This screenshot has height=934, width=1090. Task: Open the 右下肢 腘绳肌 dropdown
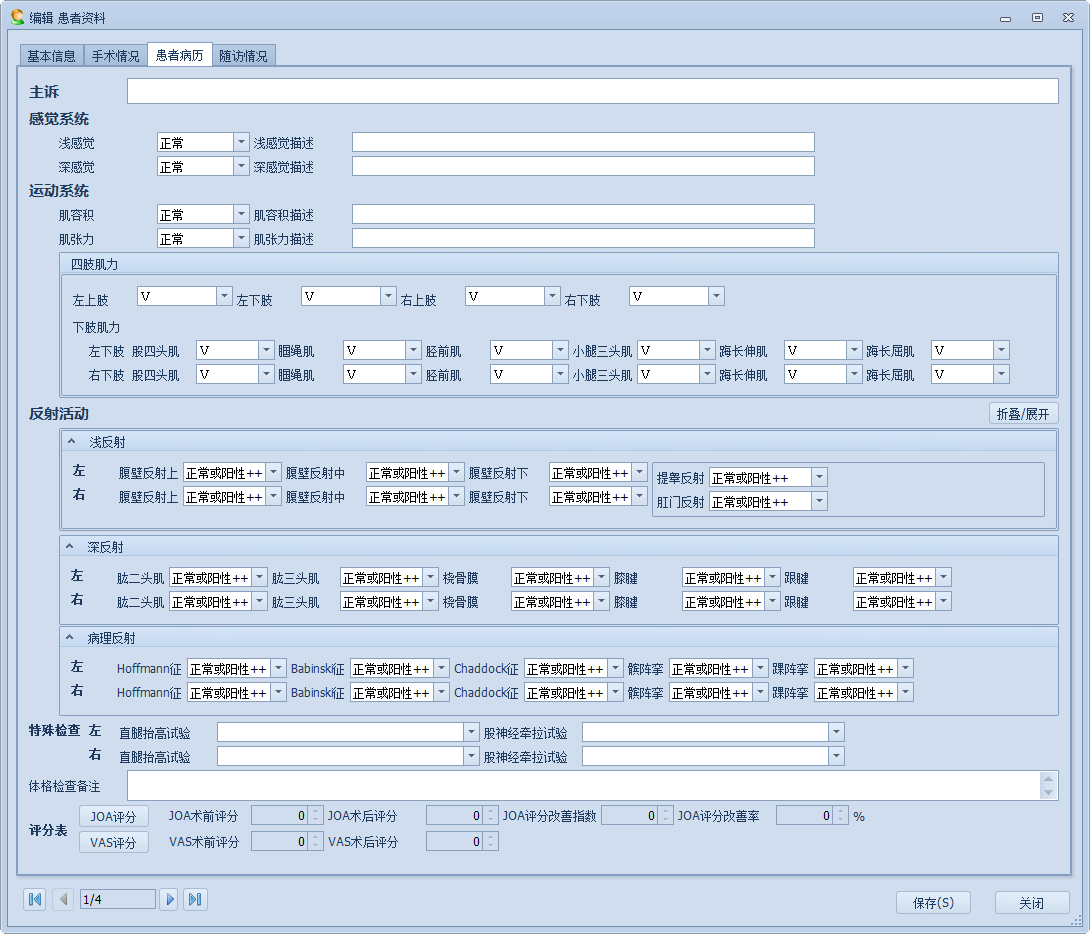[x=413, y=375]
